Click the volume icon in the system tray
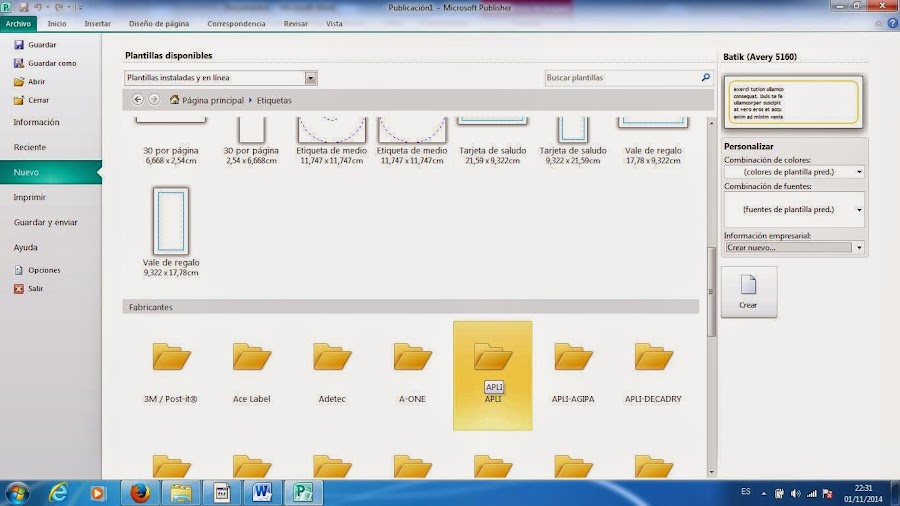 (796, 493)
